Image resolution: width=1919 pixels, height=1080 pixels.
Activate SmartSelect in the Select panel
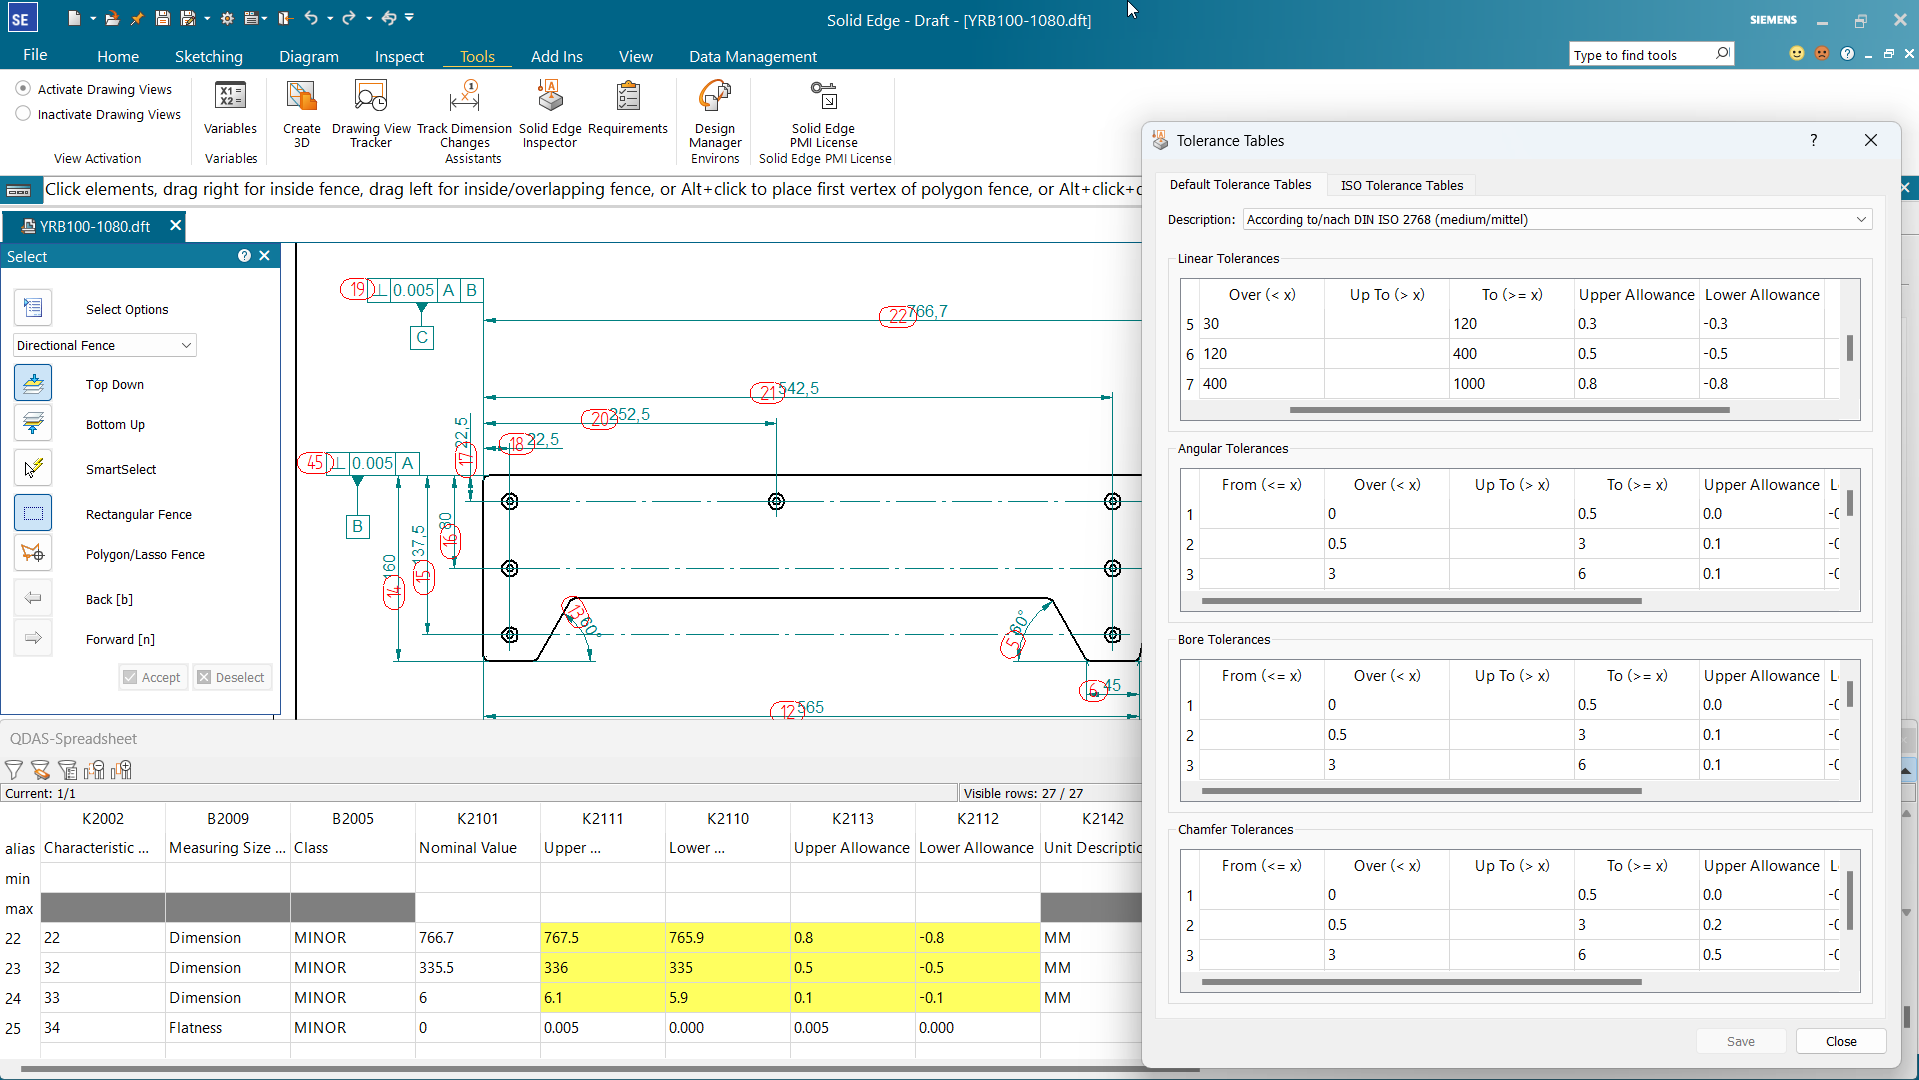point(33,468)
